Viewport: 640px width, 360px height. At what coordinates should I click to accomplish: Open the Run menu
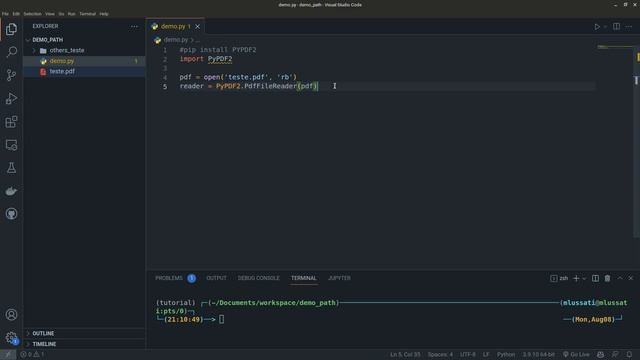(x=71, y=14)
